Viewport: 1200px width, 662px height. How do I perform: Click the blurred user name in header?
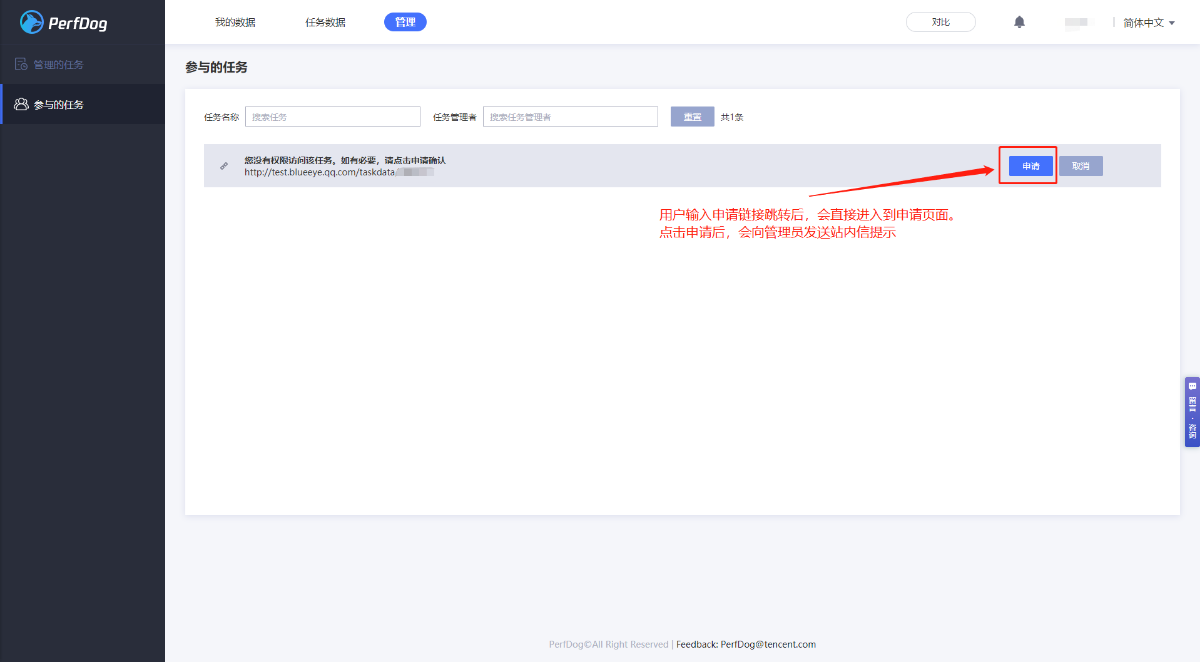click(x=1078, y=22)
